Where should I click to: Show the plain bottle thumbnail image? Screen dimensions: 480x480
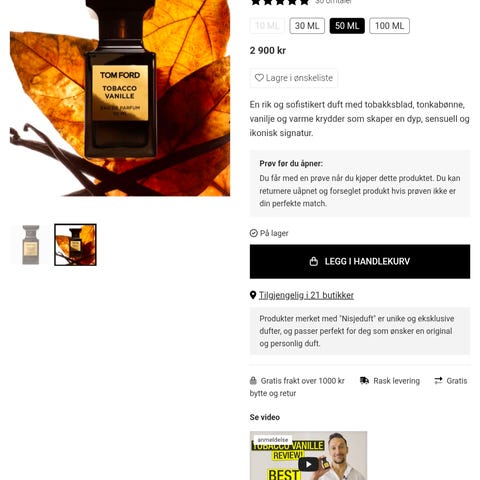click(x=31, y=245)
